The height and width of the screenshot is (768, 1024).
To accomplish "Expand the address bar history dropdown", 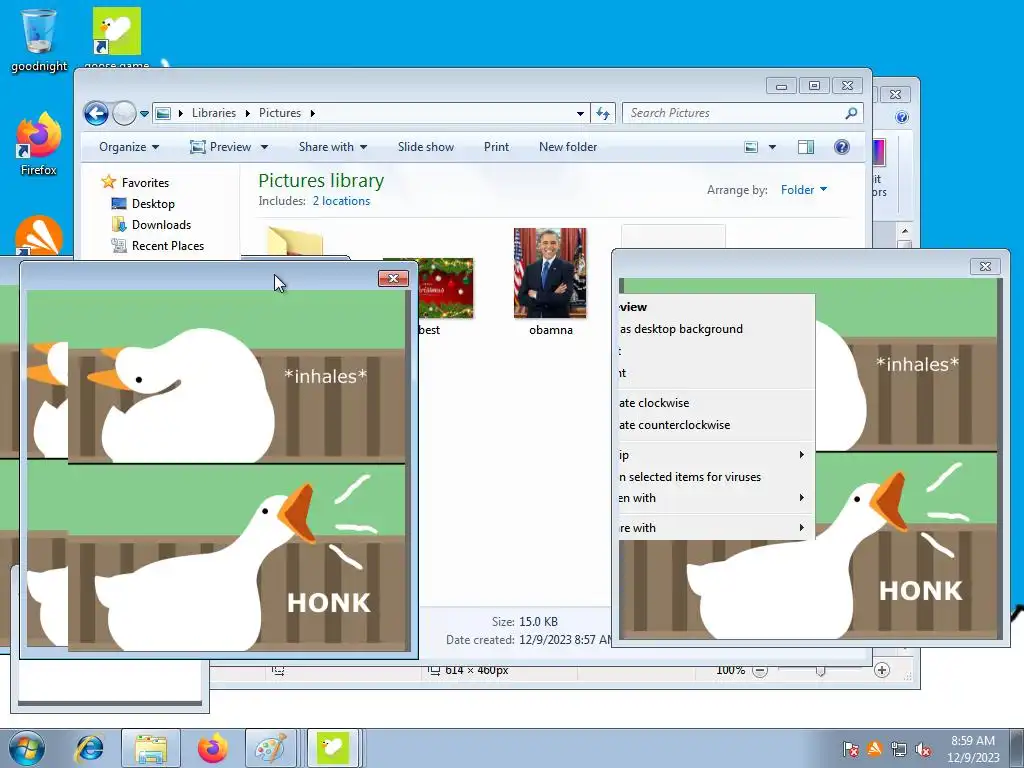I will 580,114.
